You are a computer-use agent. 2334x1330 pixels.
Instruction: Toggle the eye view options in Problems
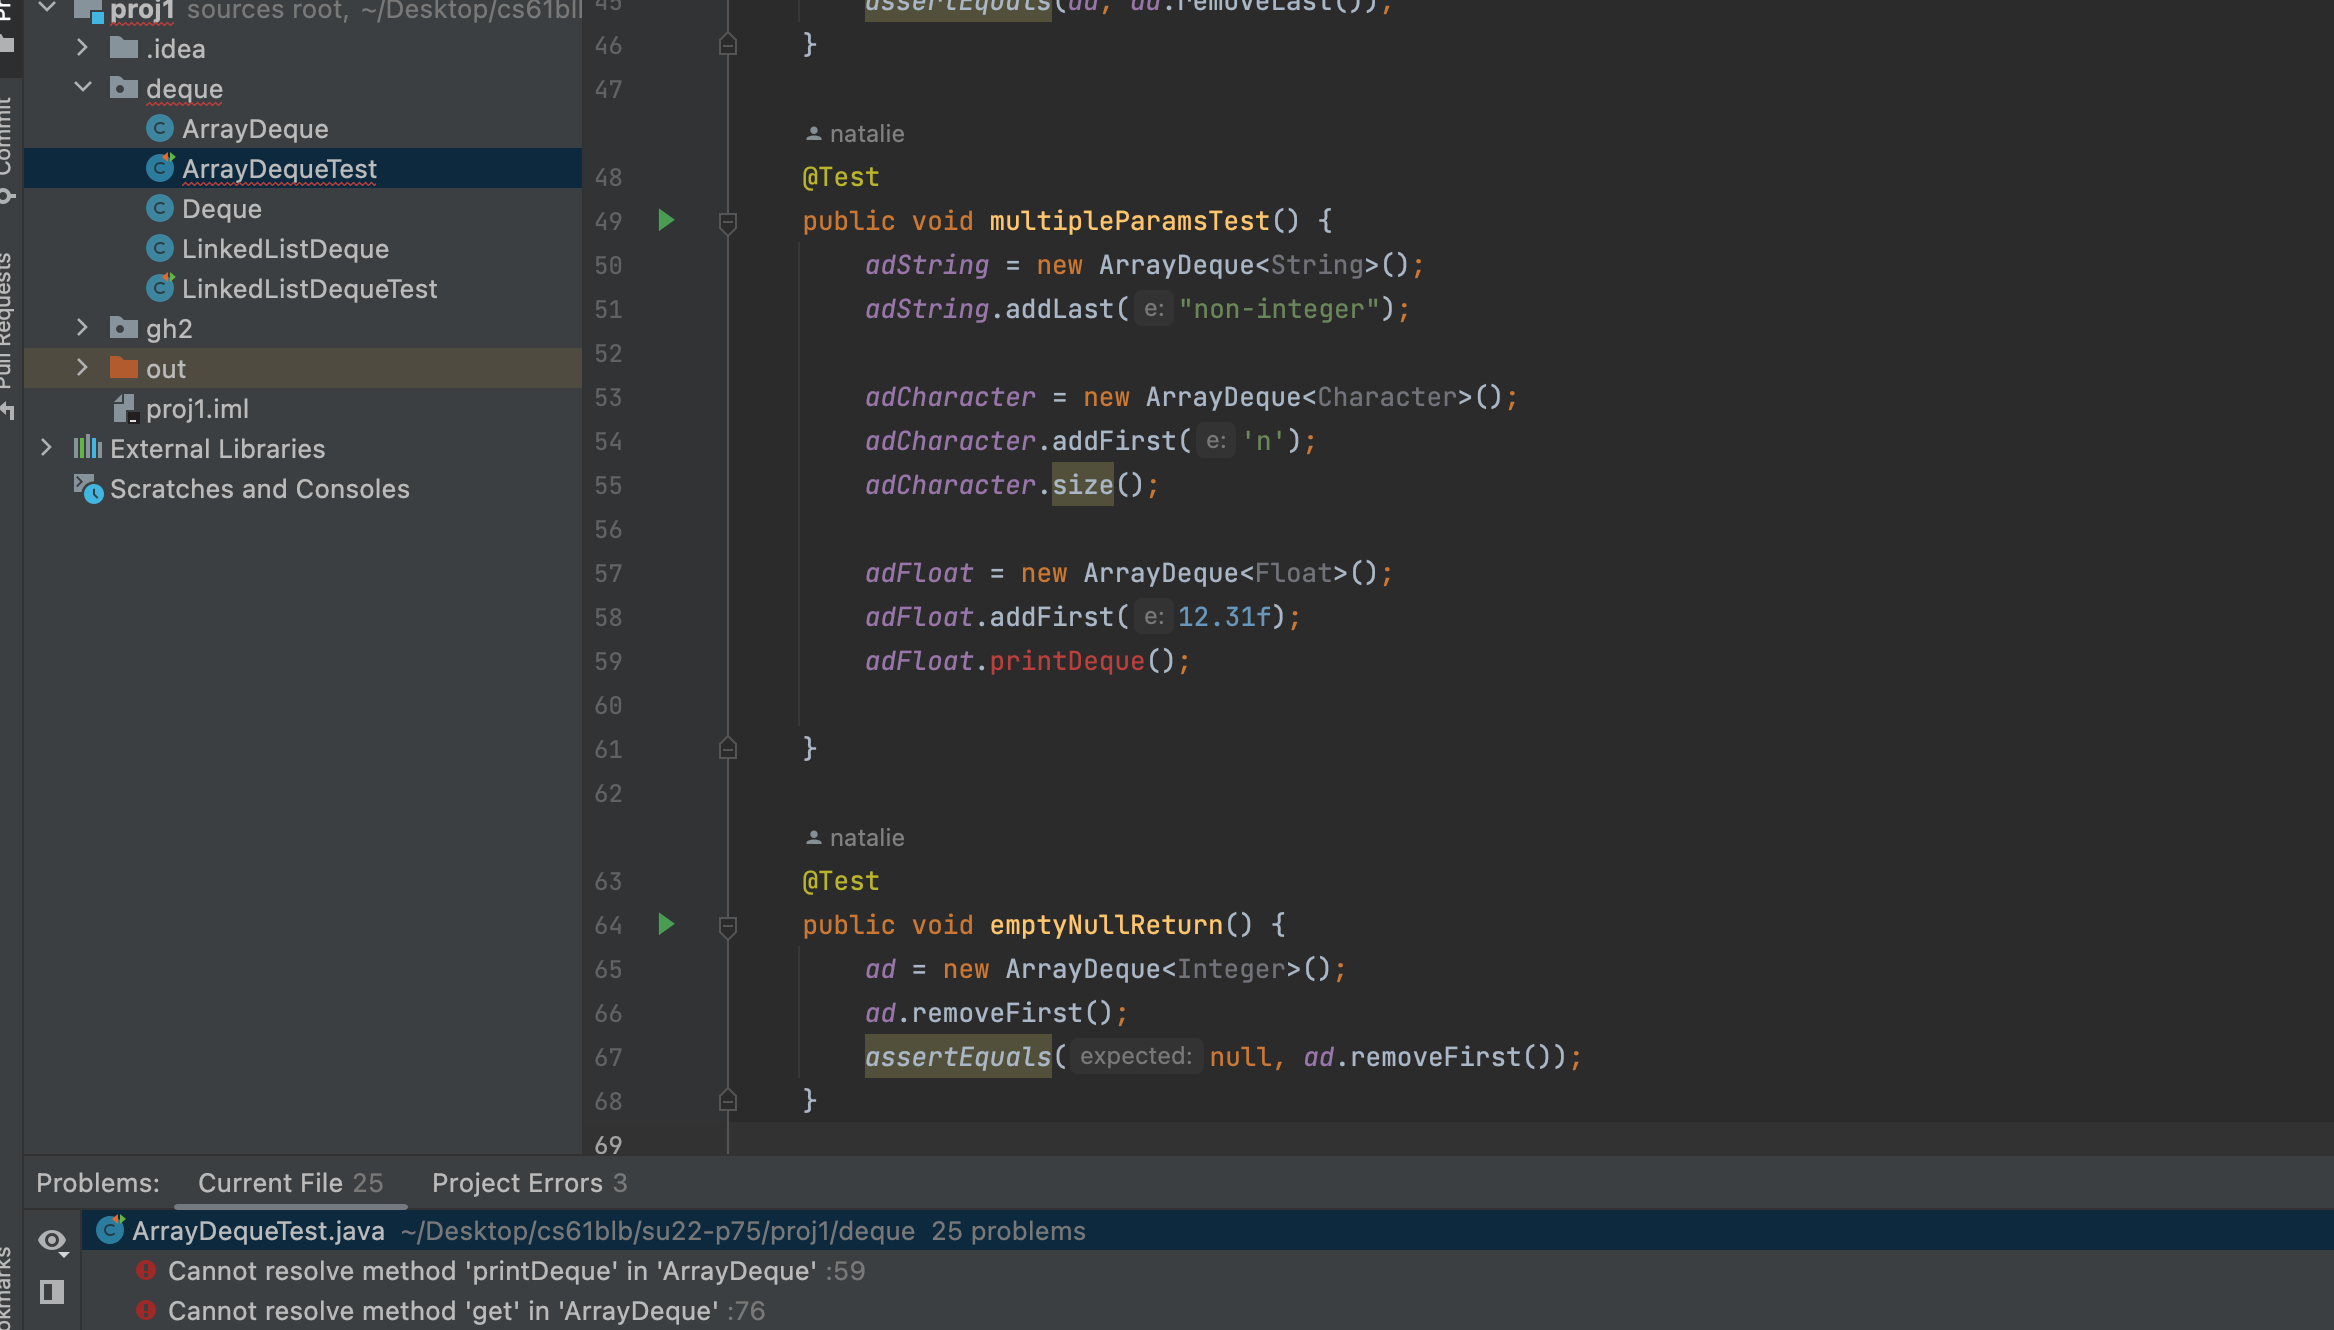52,1241
